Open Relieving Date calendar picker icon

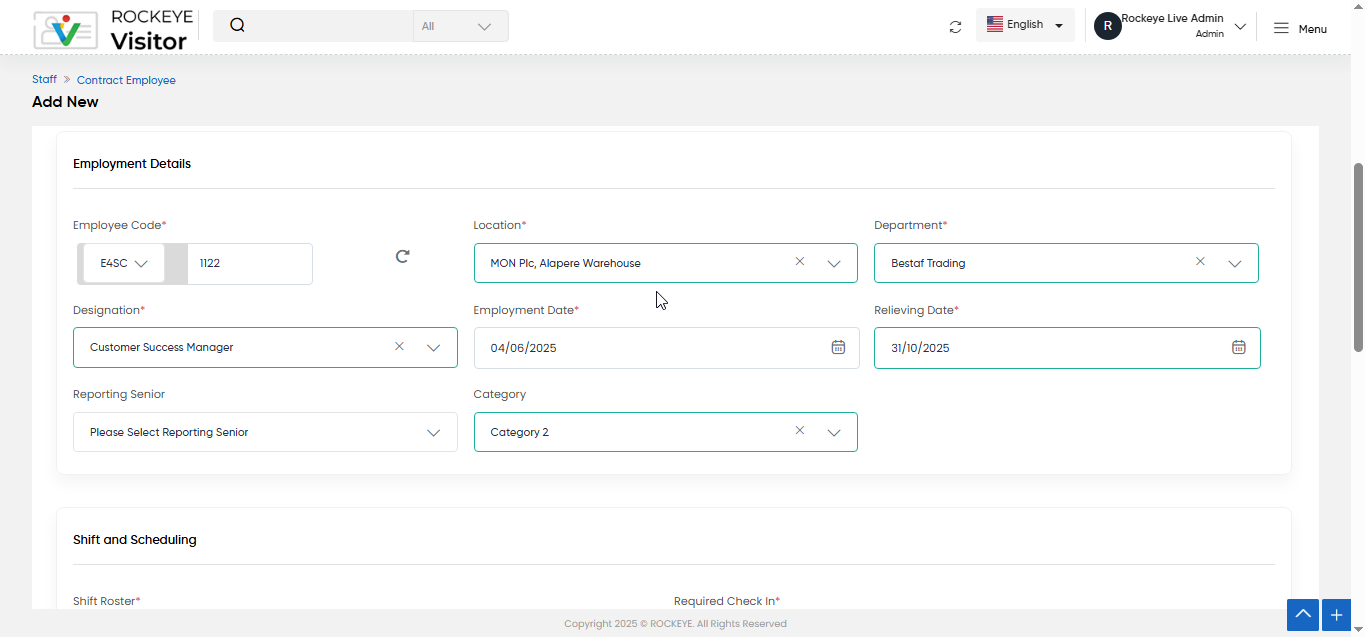tap(1238, 347)
